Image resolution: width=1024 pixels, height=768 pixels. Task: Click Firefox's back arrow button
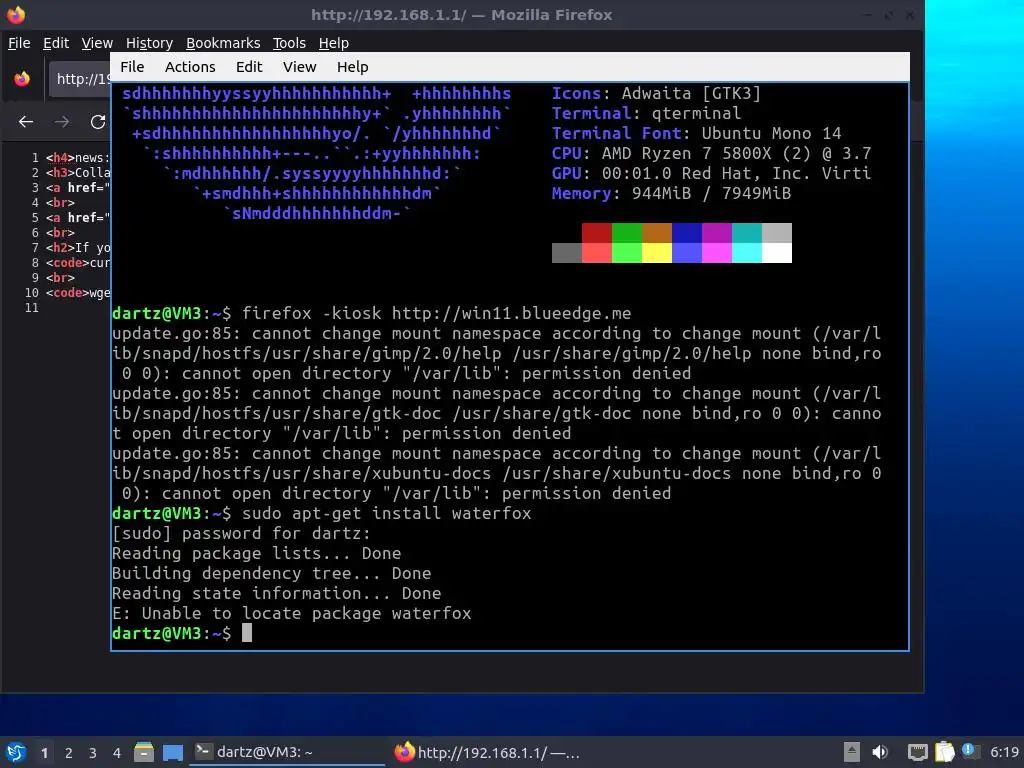26,122
